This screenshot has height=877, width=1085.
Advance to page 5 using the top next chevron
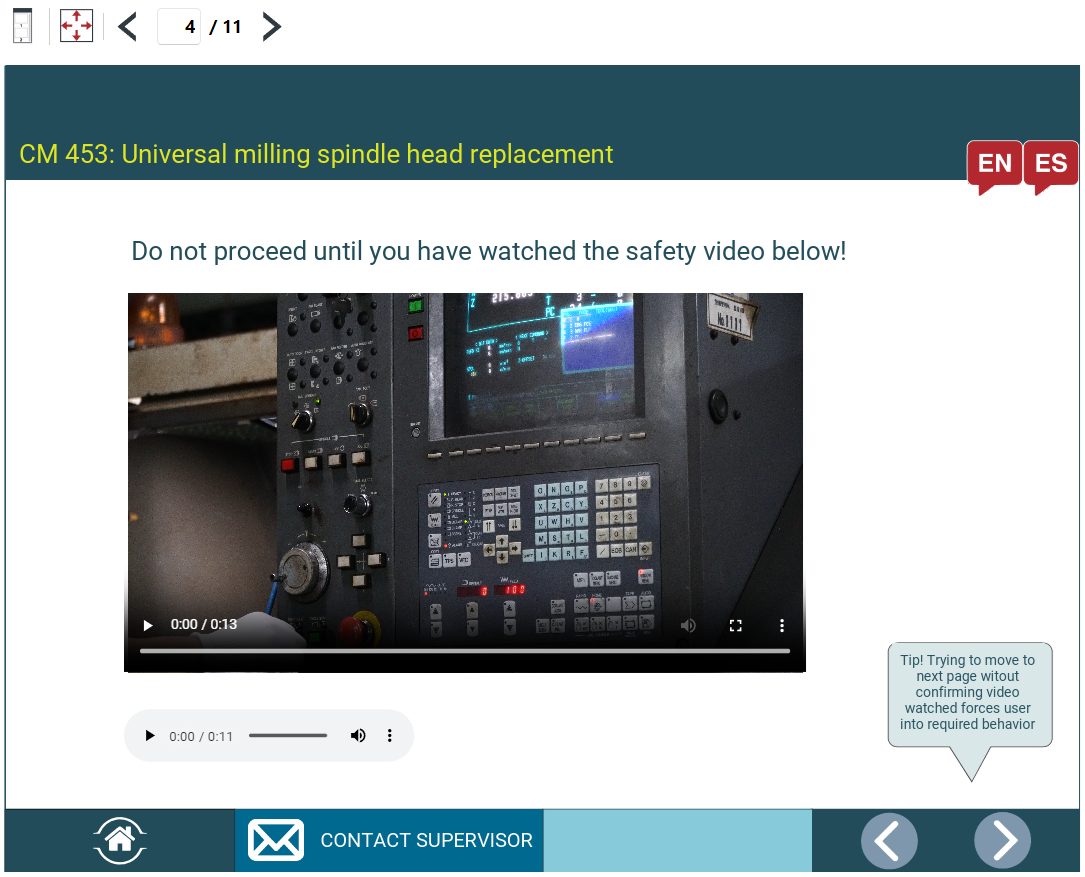click(x=270, y=26)
